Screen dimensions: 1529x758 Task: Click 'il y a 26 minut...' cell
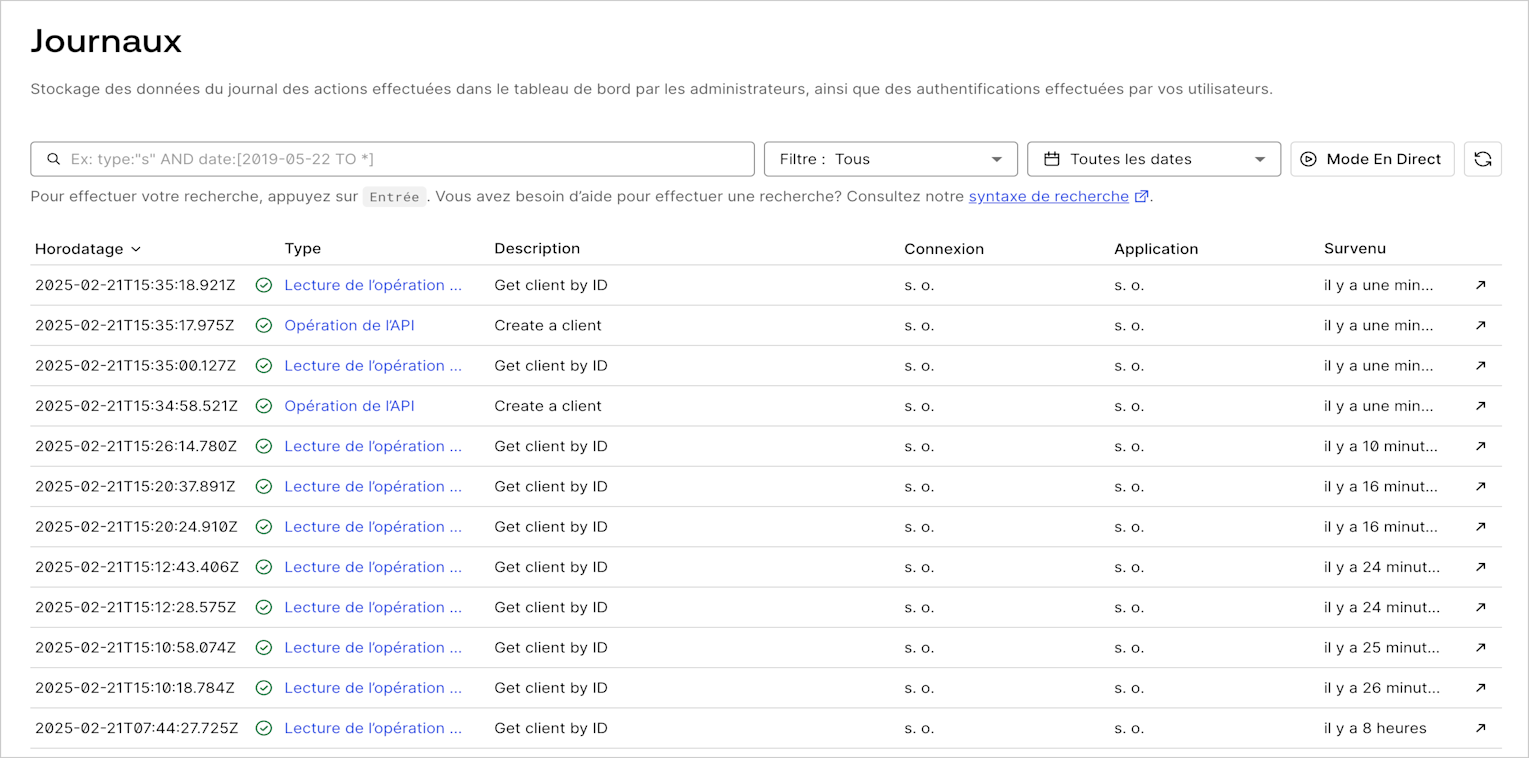tap(1382, 688)
